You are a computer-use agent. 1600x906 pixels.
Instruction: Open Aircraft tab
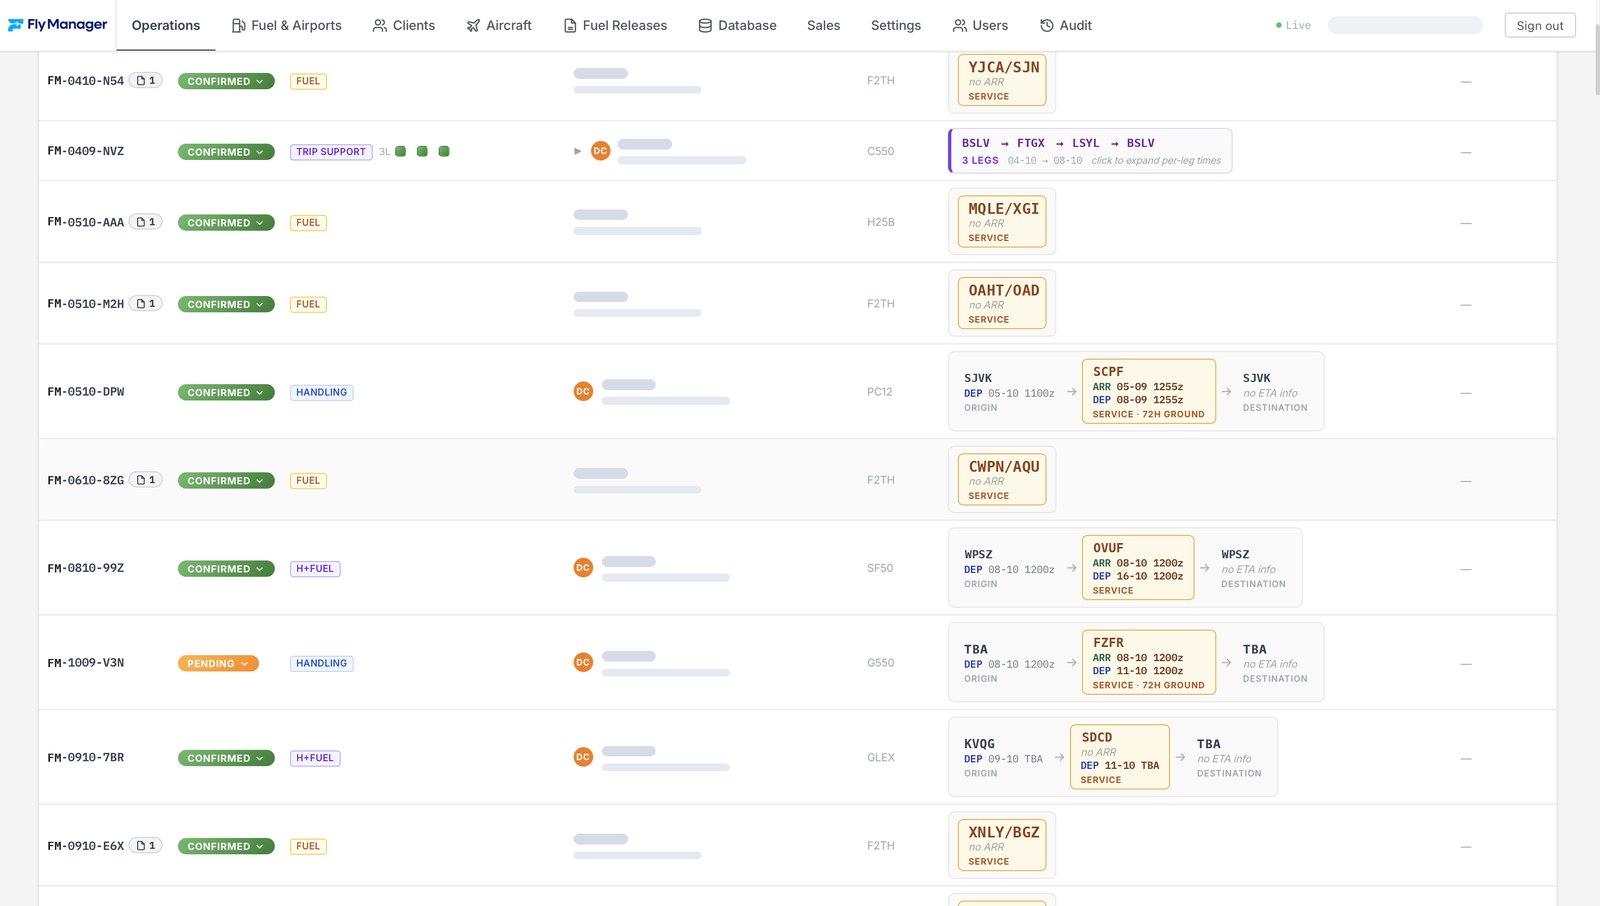click(x=499, y=25)
